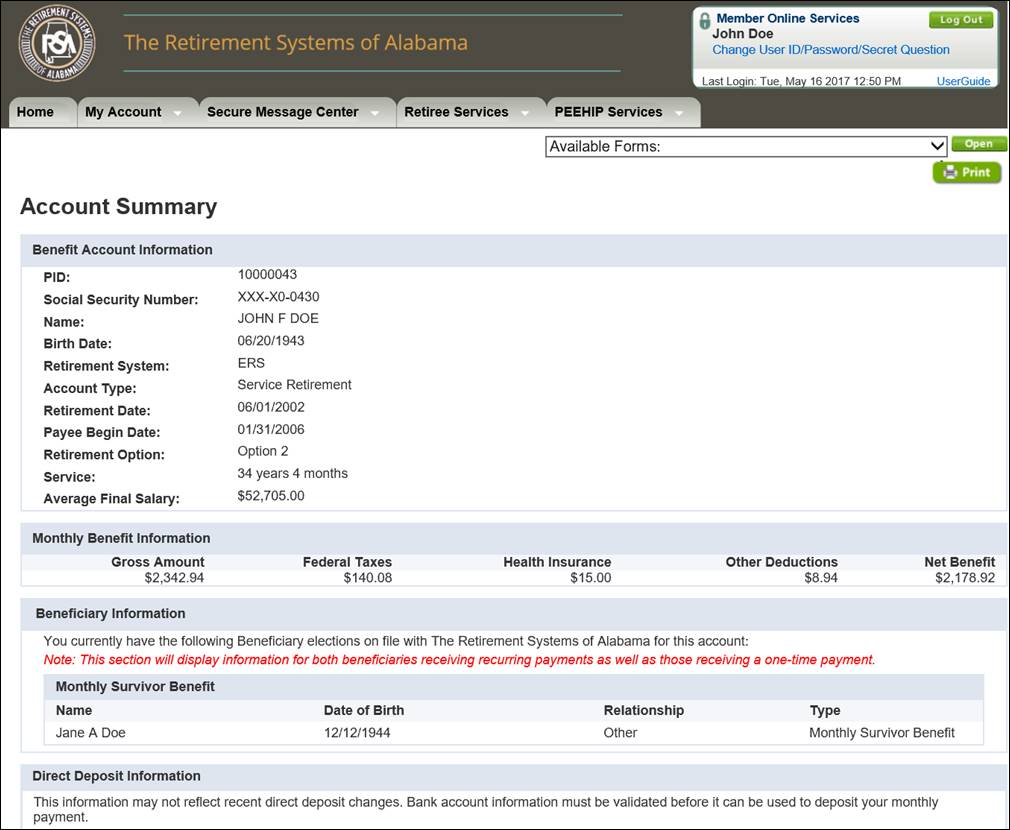The height and width of the screenshot is (830, 1010).
Task: Click the green Open button
Action: pos(978,144)
